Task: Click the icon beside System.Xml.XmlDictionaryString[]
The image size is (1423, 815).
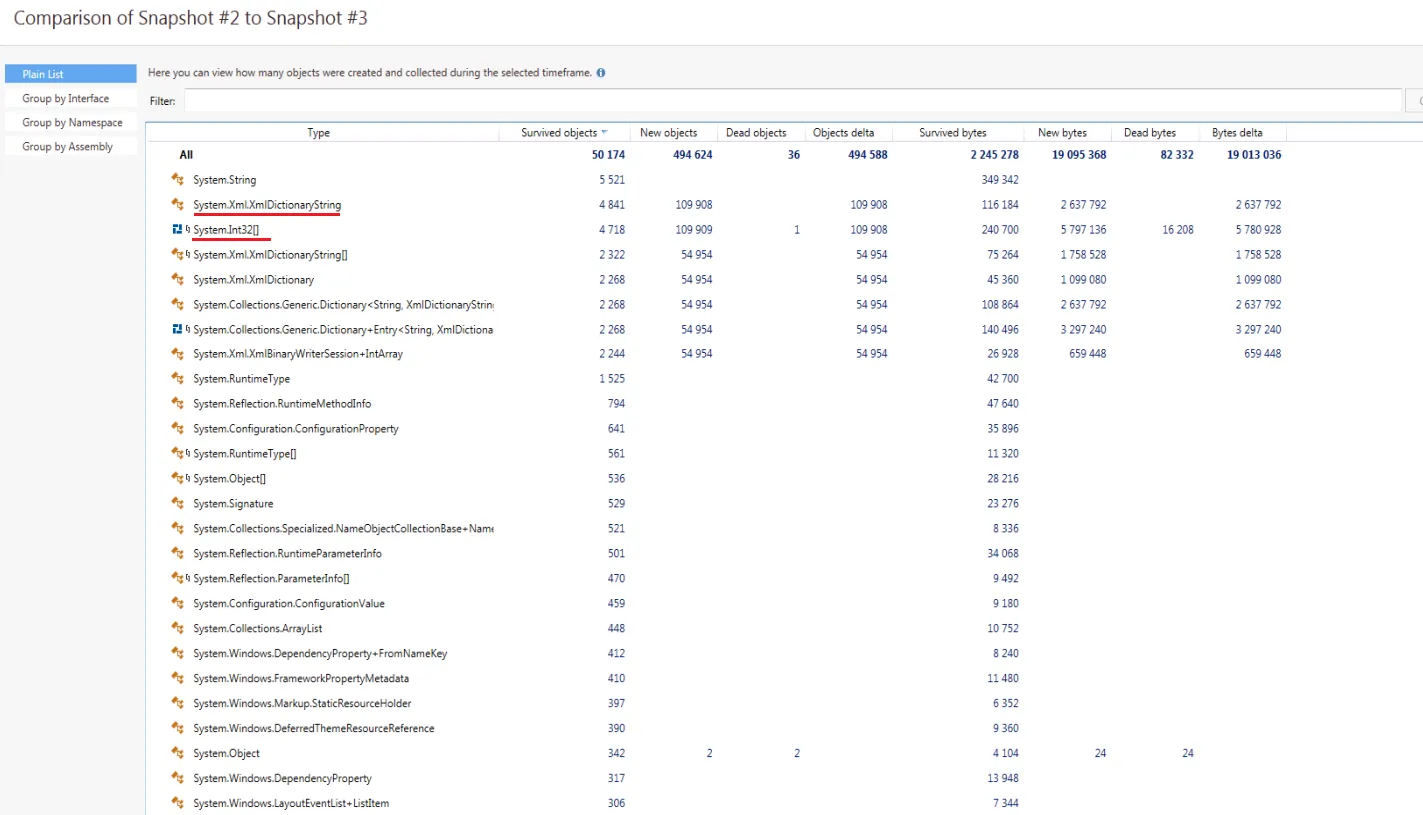Action: tap(178, 255)
